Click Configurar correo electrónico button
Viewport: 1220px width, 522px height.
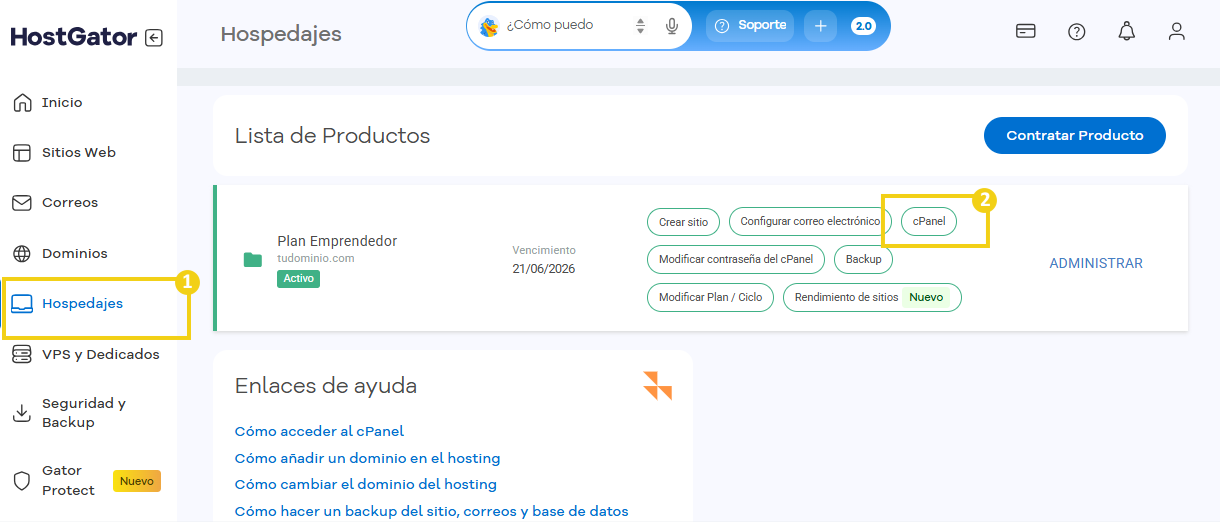coord(810,222)
